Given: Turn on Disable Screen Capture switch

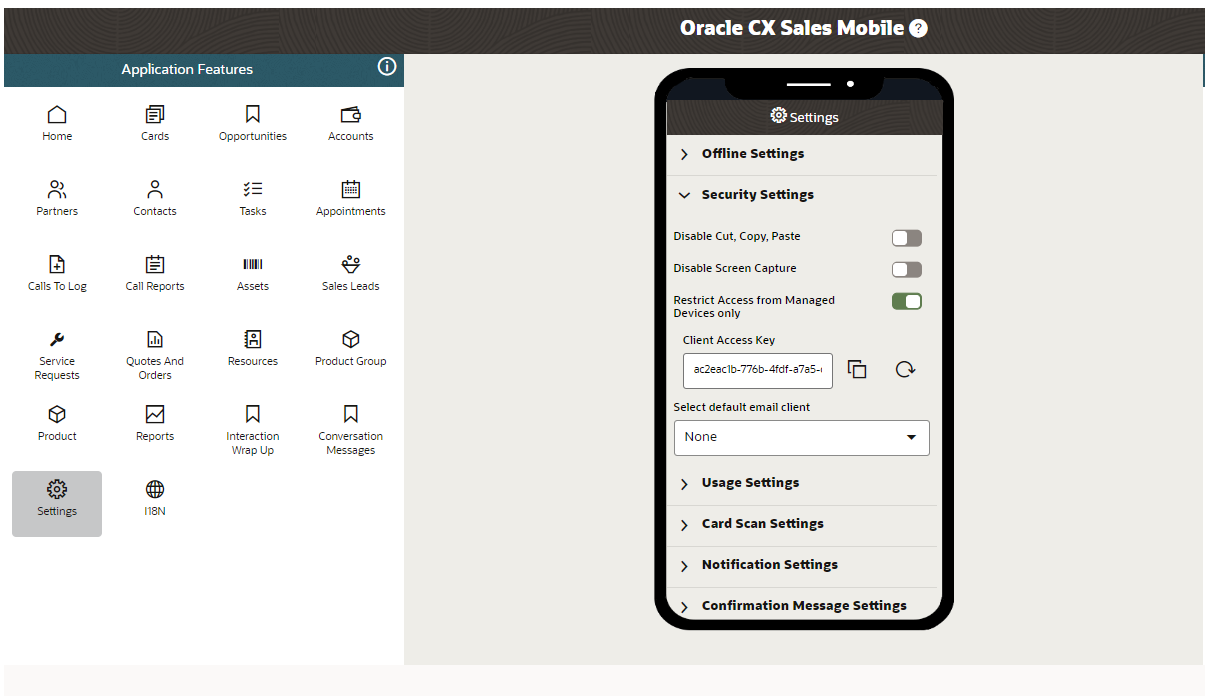Looking at the screenshot, I should pyautogui.click(x=907, y=270).
